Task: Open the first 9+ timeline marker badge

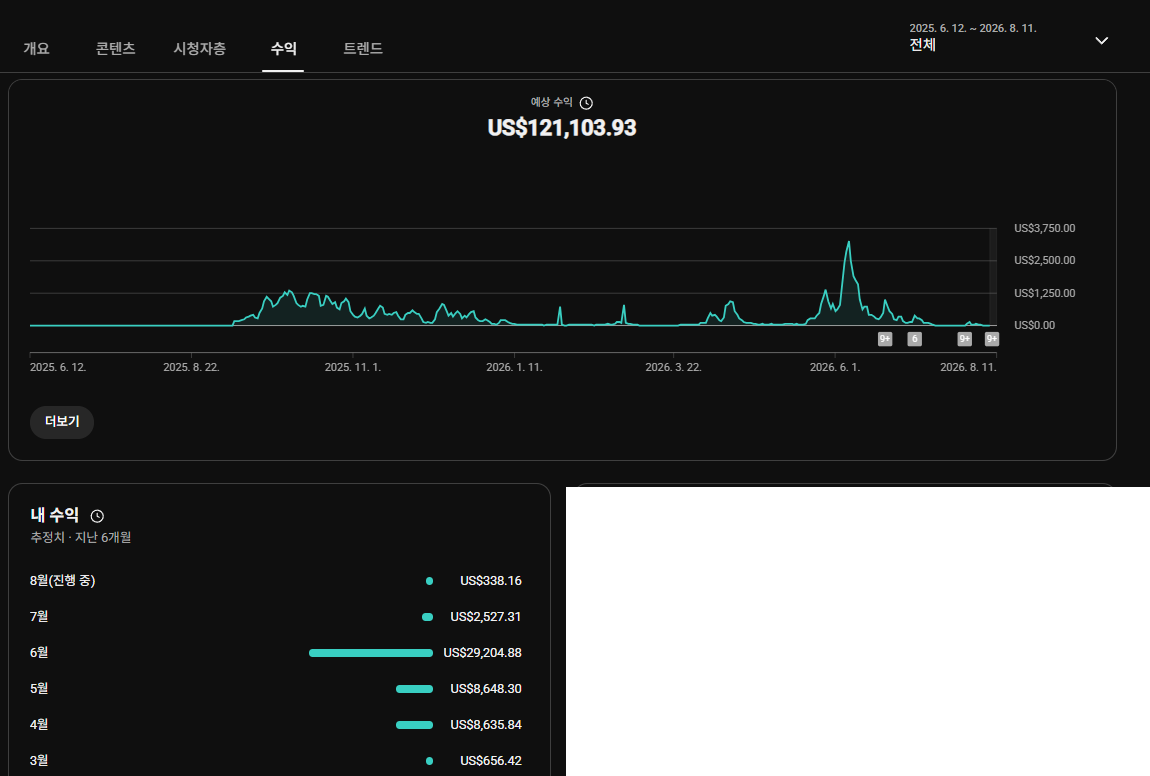Action: point(885,339)
